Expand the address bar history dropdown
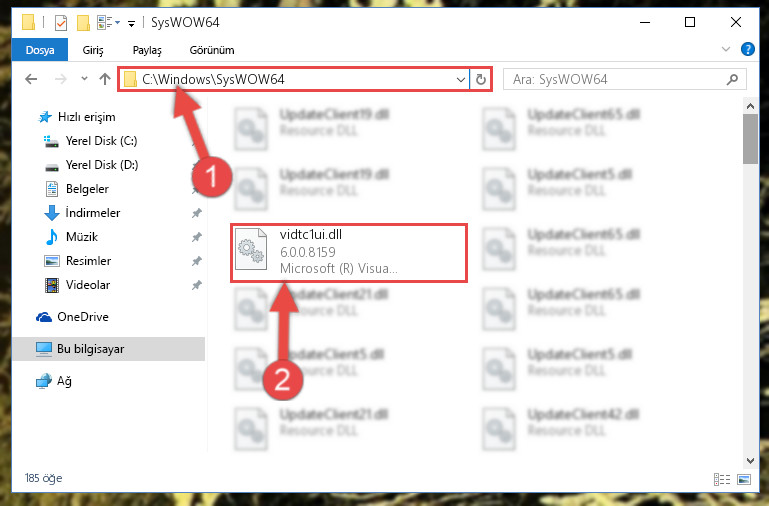This screenshot has width=769, height=506. click(x=461, y=79)
